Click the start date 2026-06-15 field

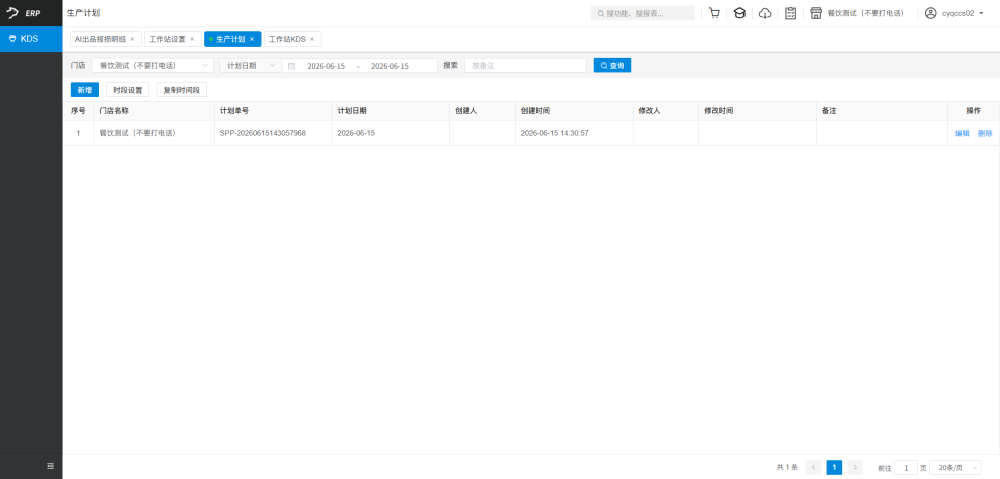tap(326, 66)
